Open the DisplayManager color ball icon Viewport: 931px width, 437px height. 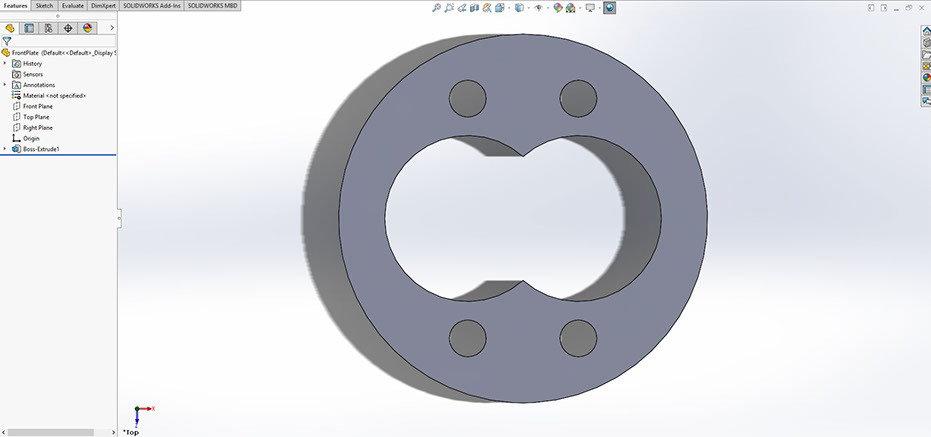(x=87, y=28)
